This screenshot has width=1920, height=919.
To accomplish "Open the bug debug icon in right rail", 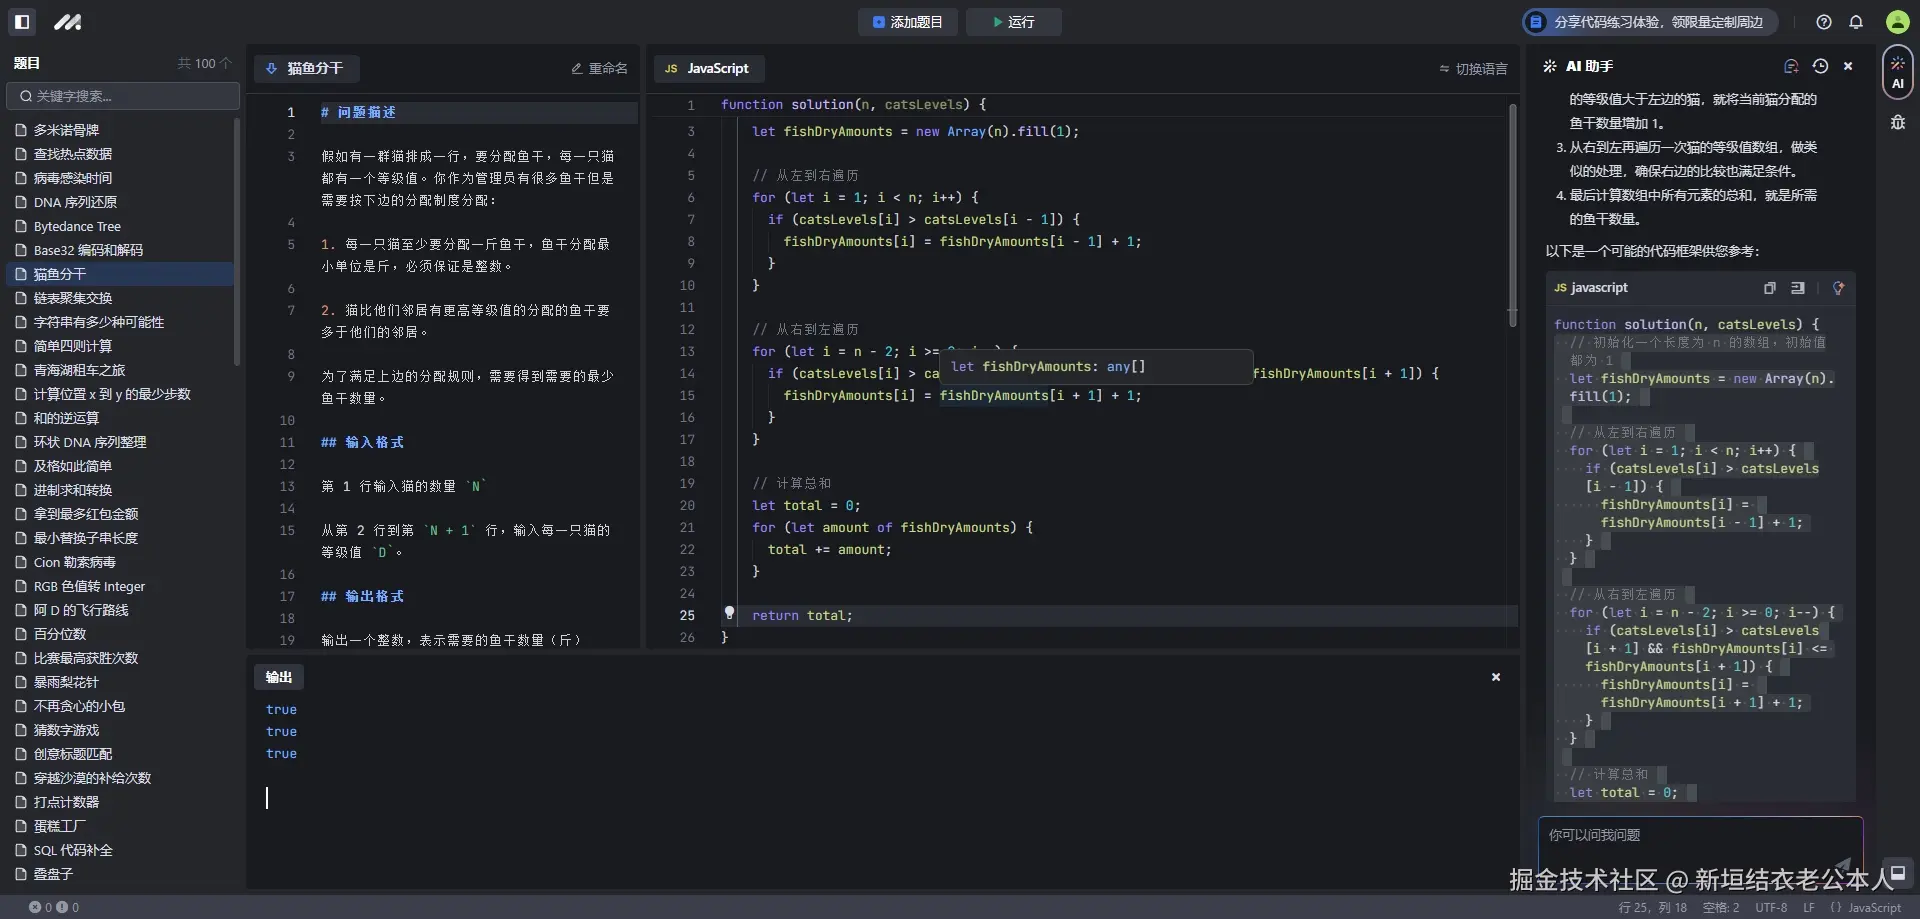I will (x=1897, y=122).
